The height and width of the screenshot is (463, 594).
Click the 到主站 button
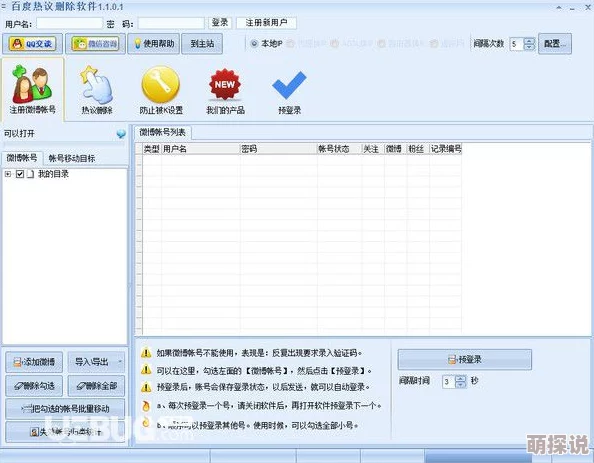[202, 44]
